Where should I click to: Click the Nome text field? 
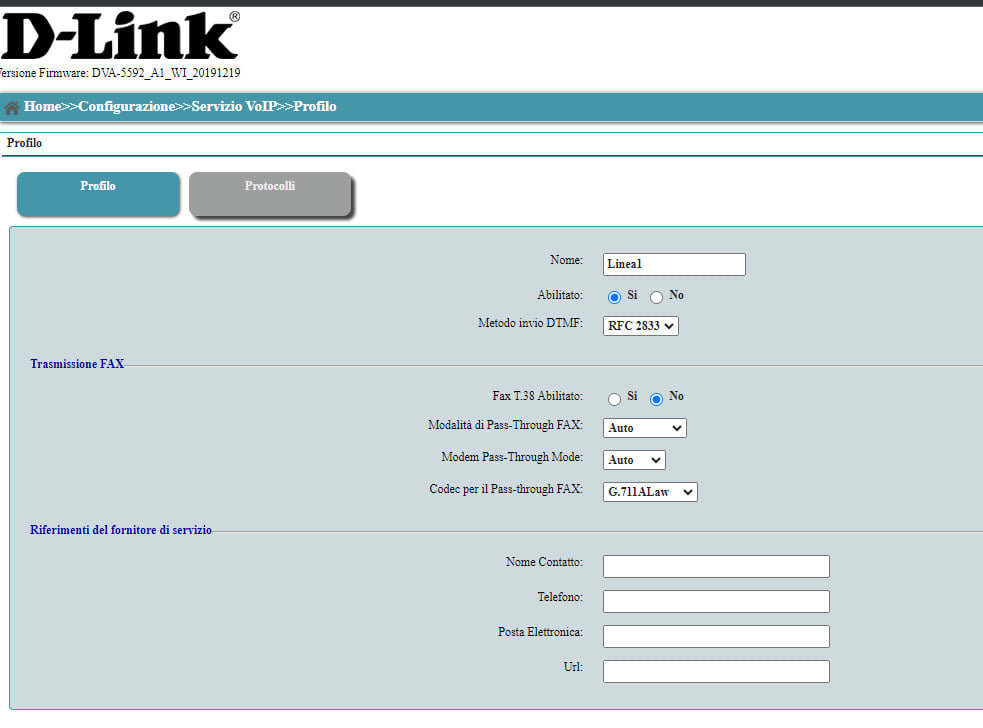(674, 264)
